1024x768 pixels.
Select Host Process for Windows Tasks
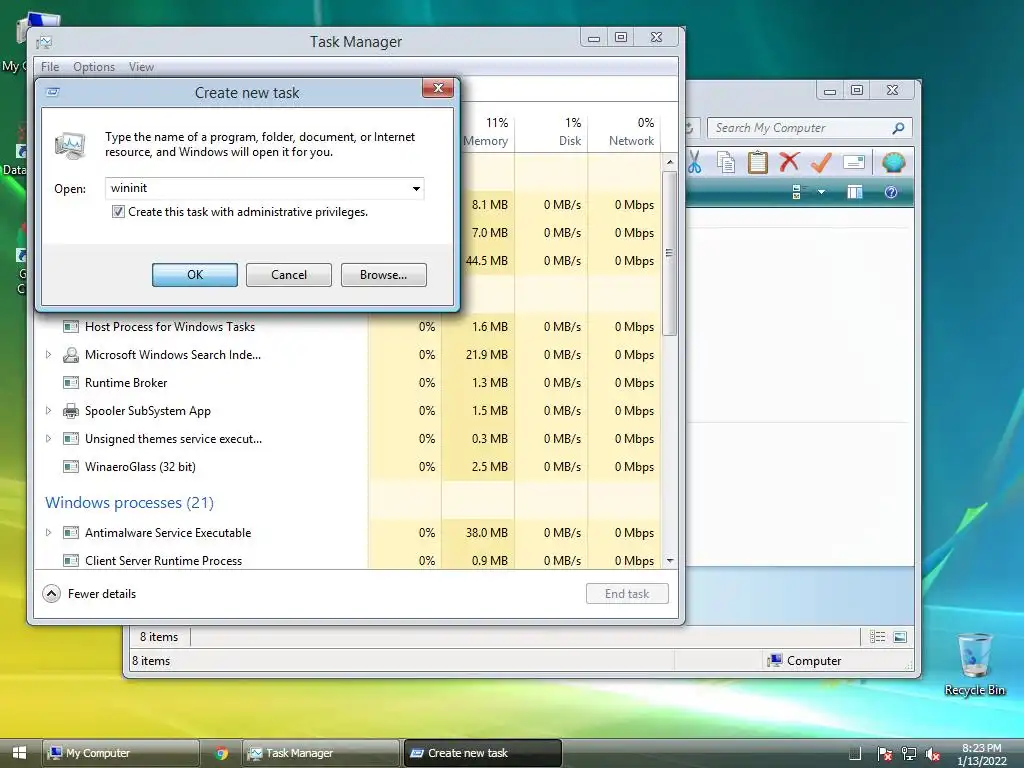(170, 327)
